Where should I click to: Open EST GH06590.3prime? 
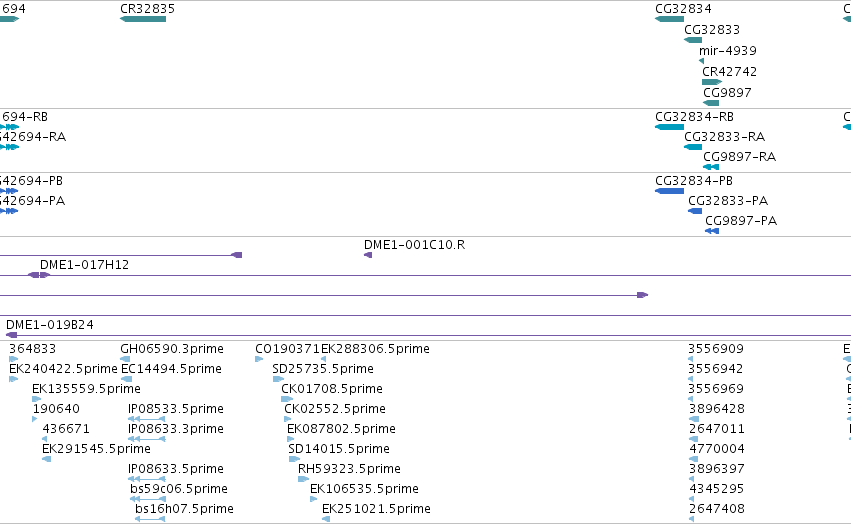coord(172,349)
